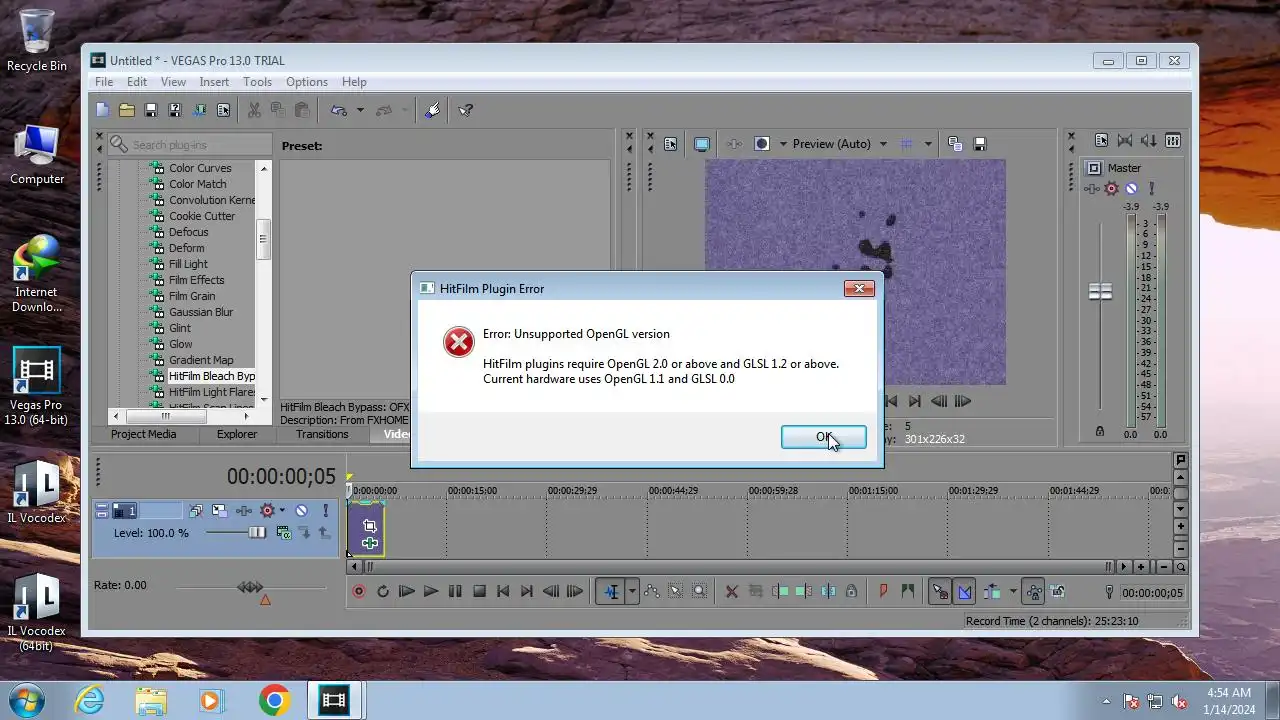
Task: Click Play on the transport bar
Action: pos(431,592)
